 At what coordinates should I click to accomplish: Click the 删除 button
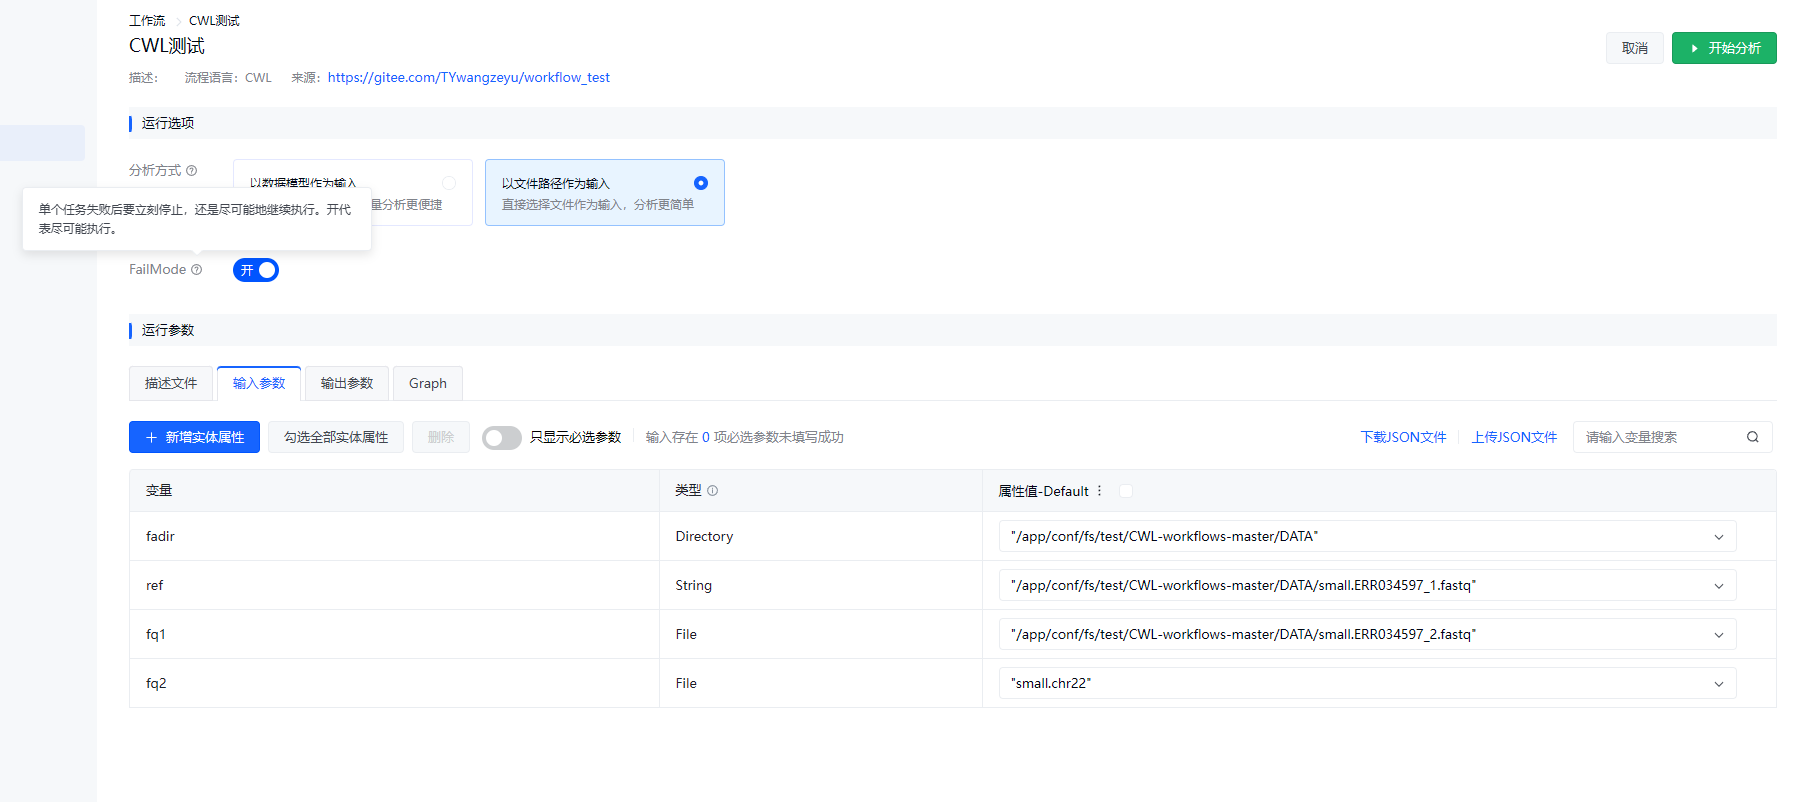[441, 437]
